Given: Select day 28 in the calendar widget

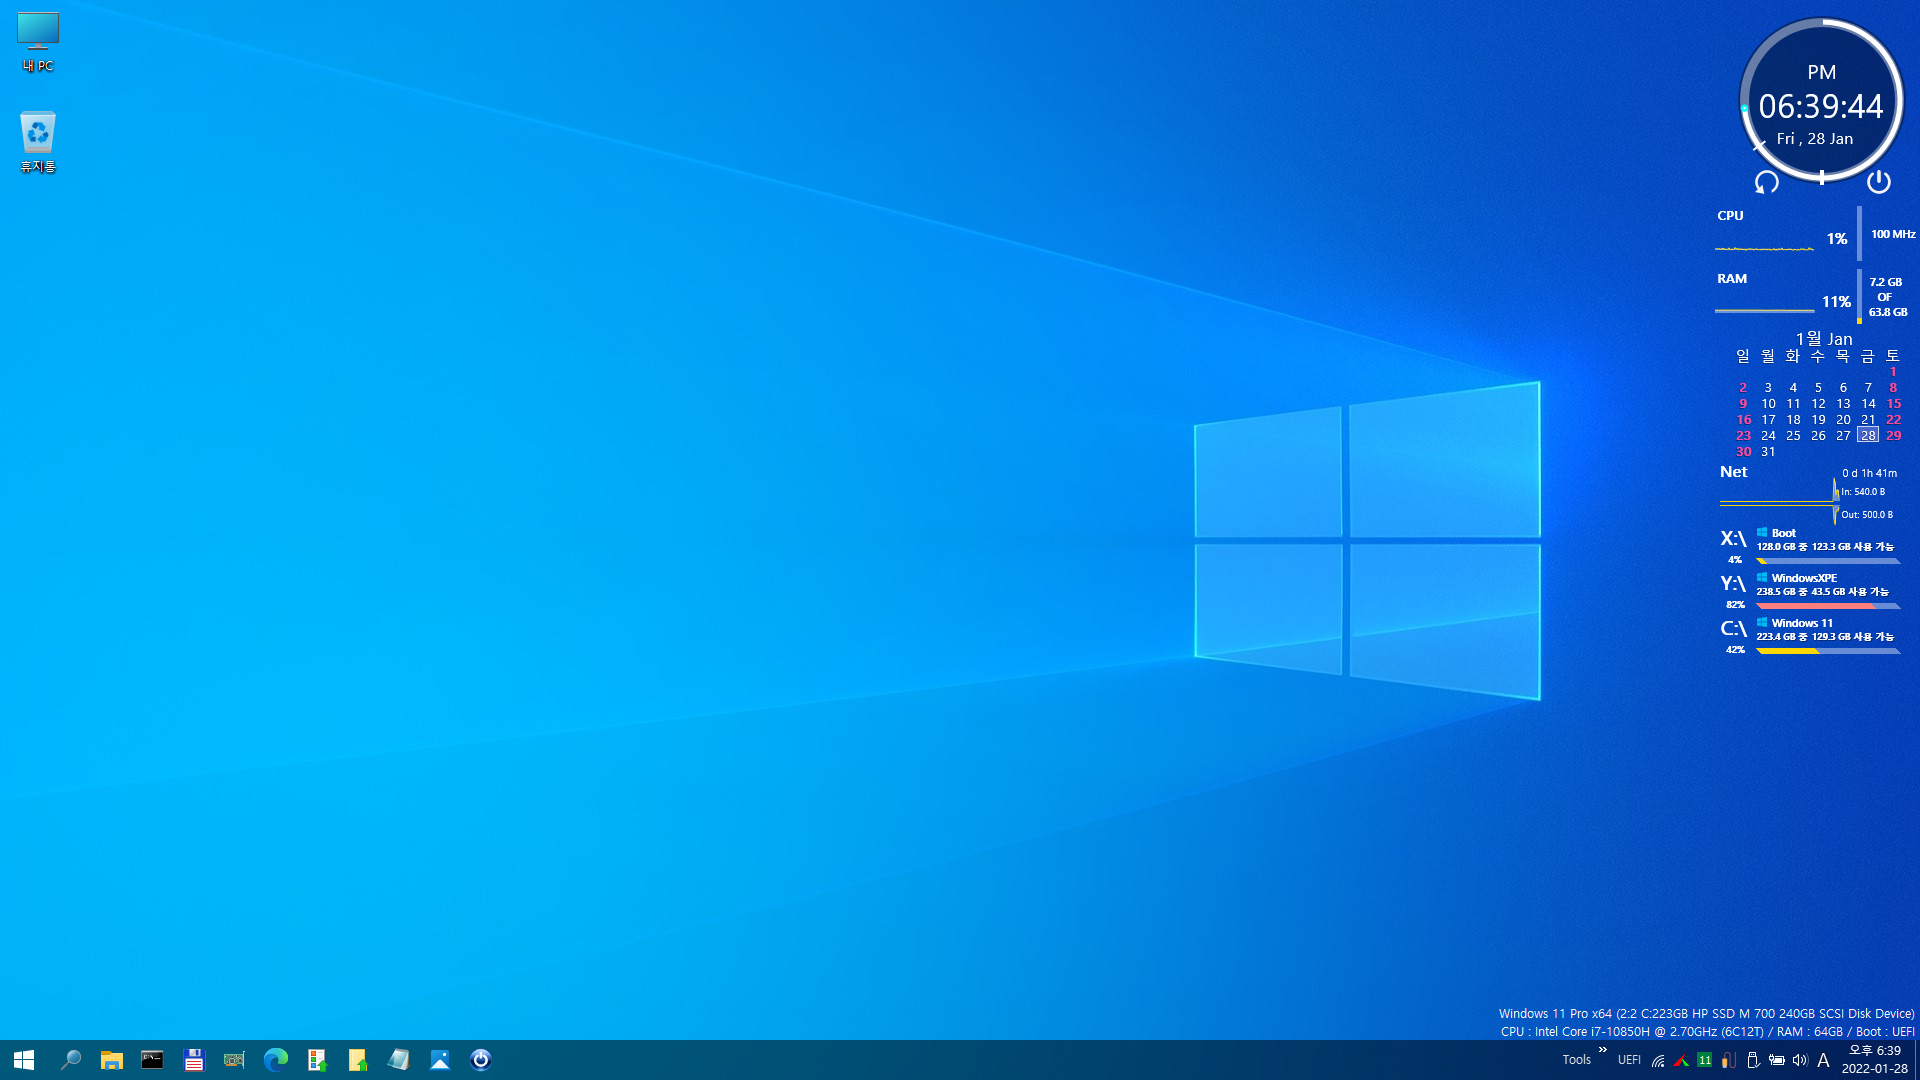Looking at the screenshot, I should tap(1868, 436).
